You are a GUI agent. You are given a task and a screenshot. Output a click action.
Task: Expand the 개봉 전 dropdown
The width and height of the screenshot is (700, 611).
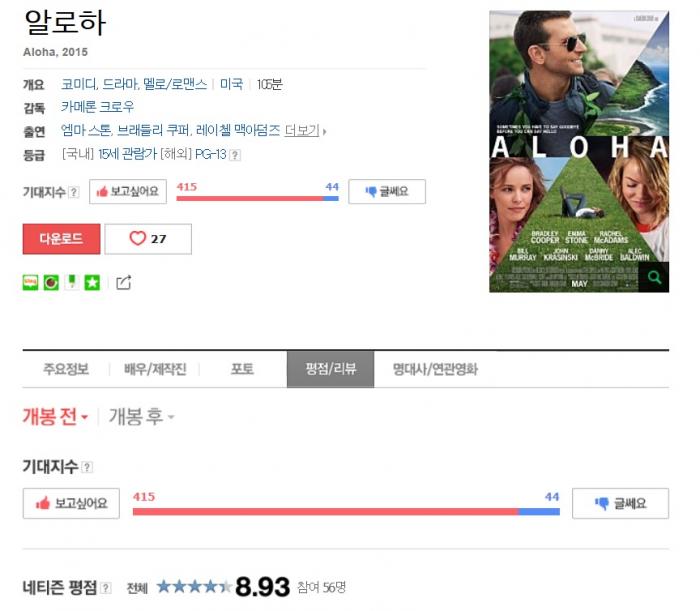(55, 417)
